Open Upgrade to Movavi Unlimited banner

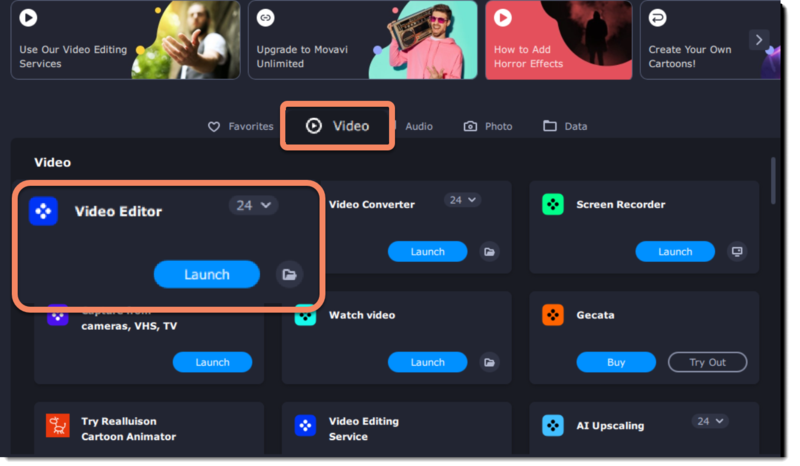click(x=363, y=40)
